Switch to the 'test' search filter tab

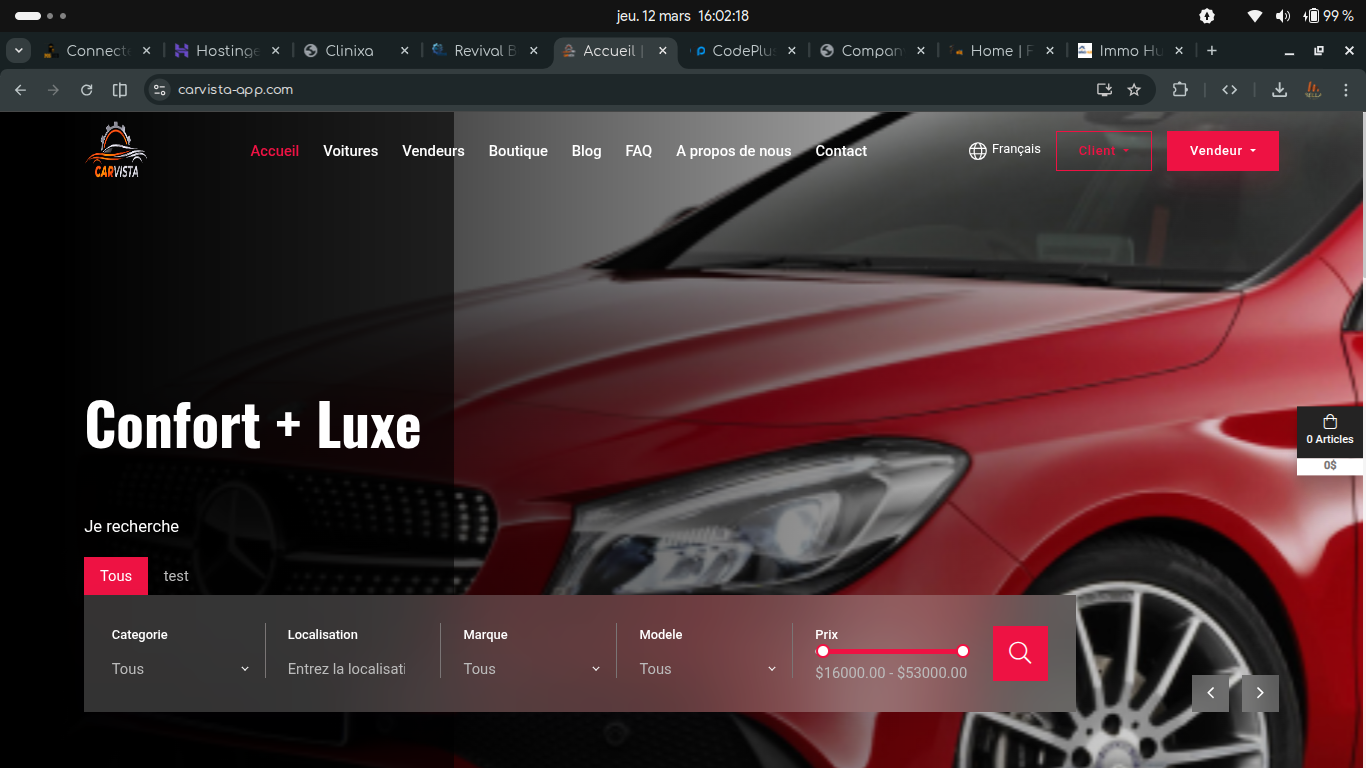(x=176, y=576)
